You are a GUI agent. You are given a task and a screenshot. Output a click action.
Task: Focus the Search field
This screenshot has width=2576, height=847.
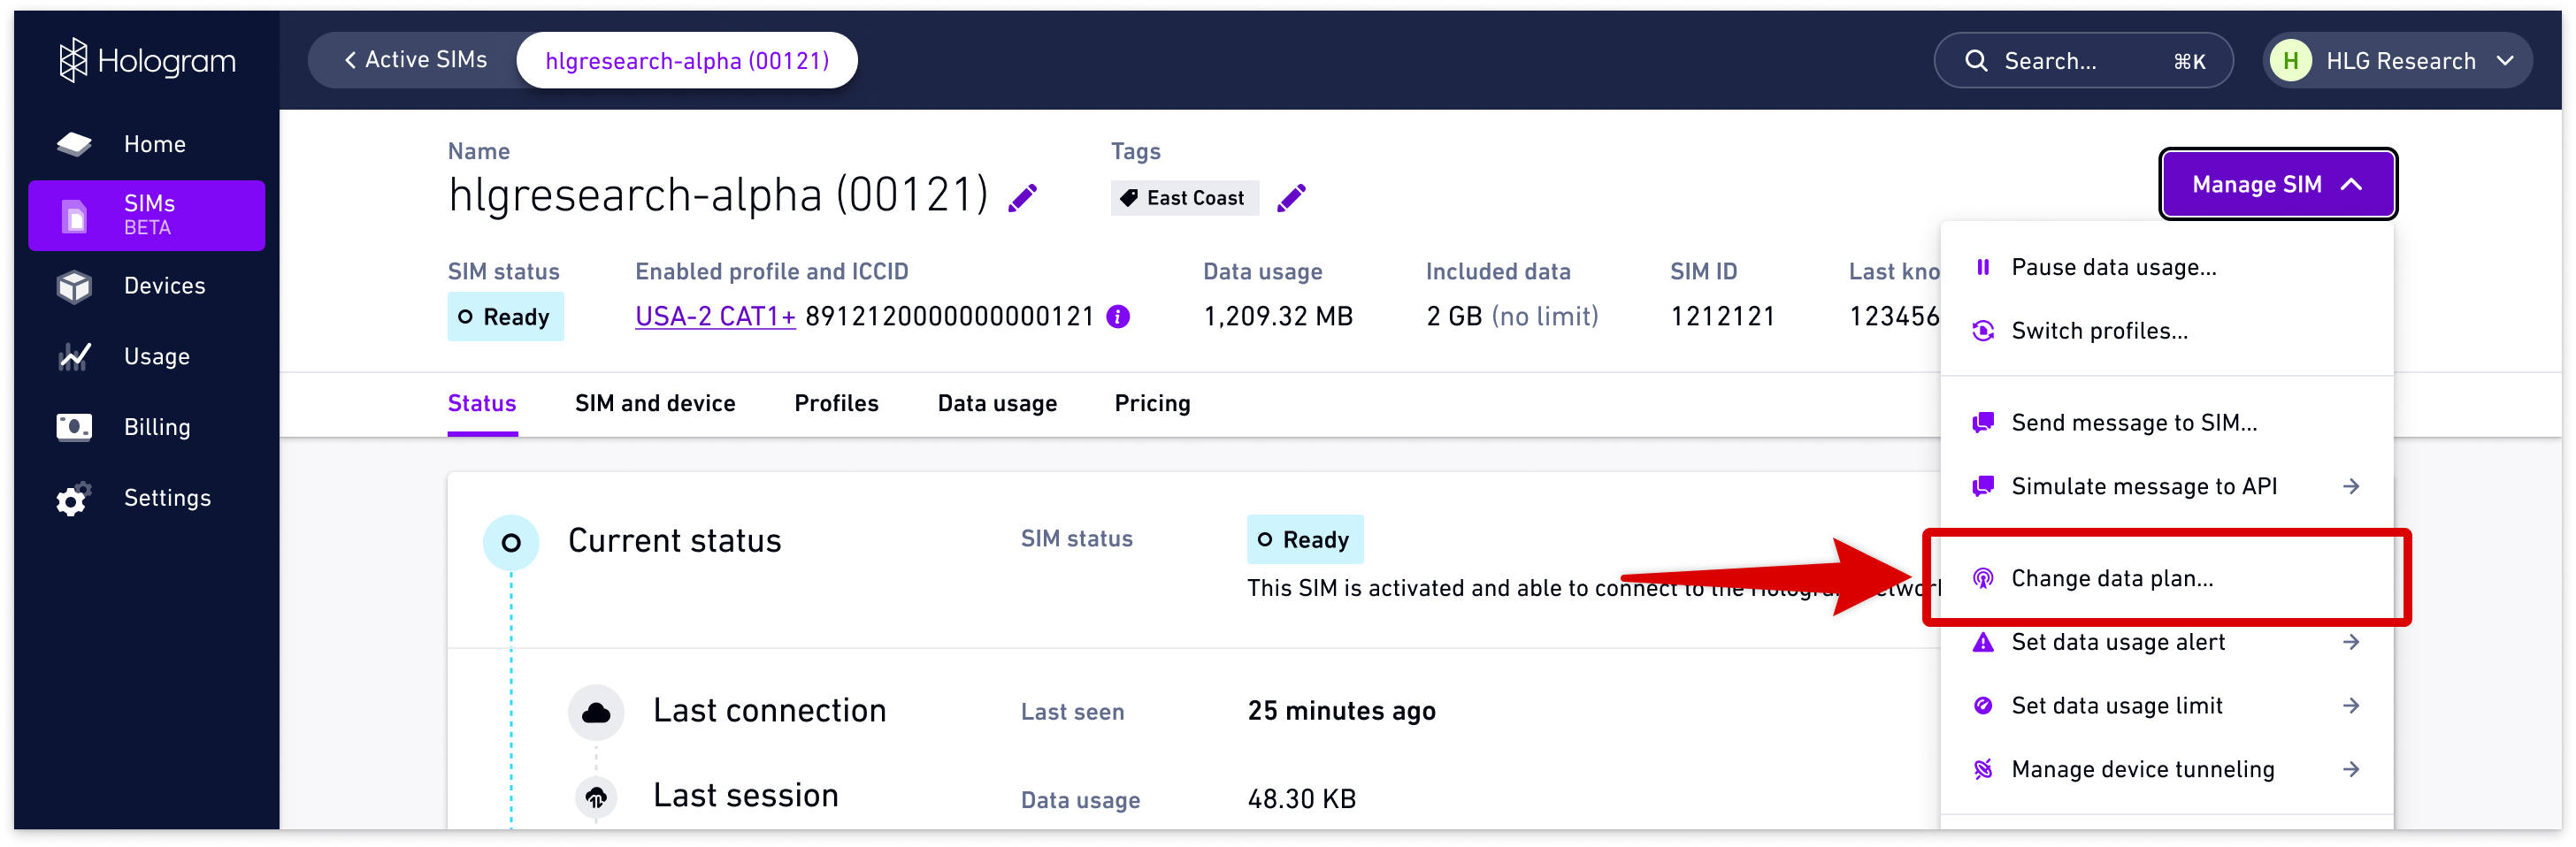2083,61
